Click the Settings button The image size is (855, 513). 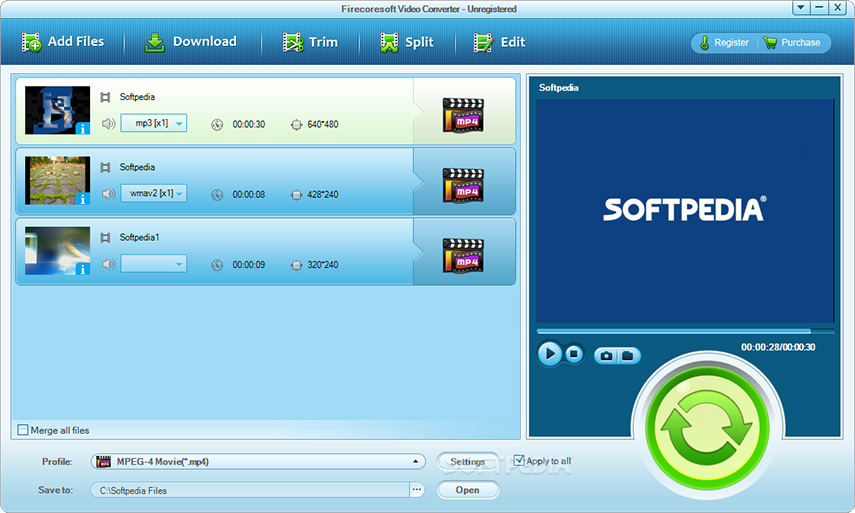pyautogui.click(x=467, y=462)
